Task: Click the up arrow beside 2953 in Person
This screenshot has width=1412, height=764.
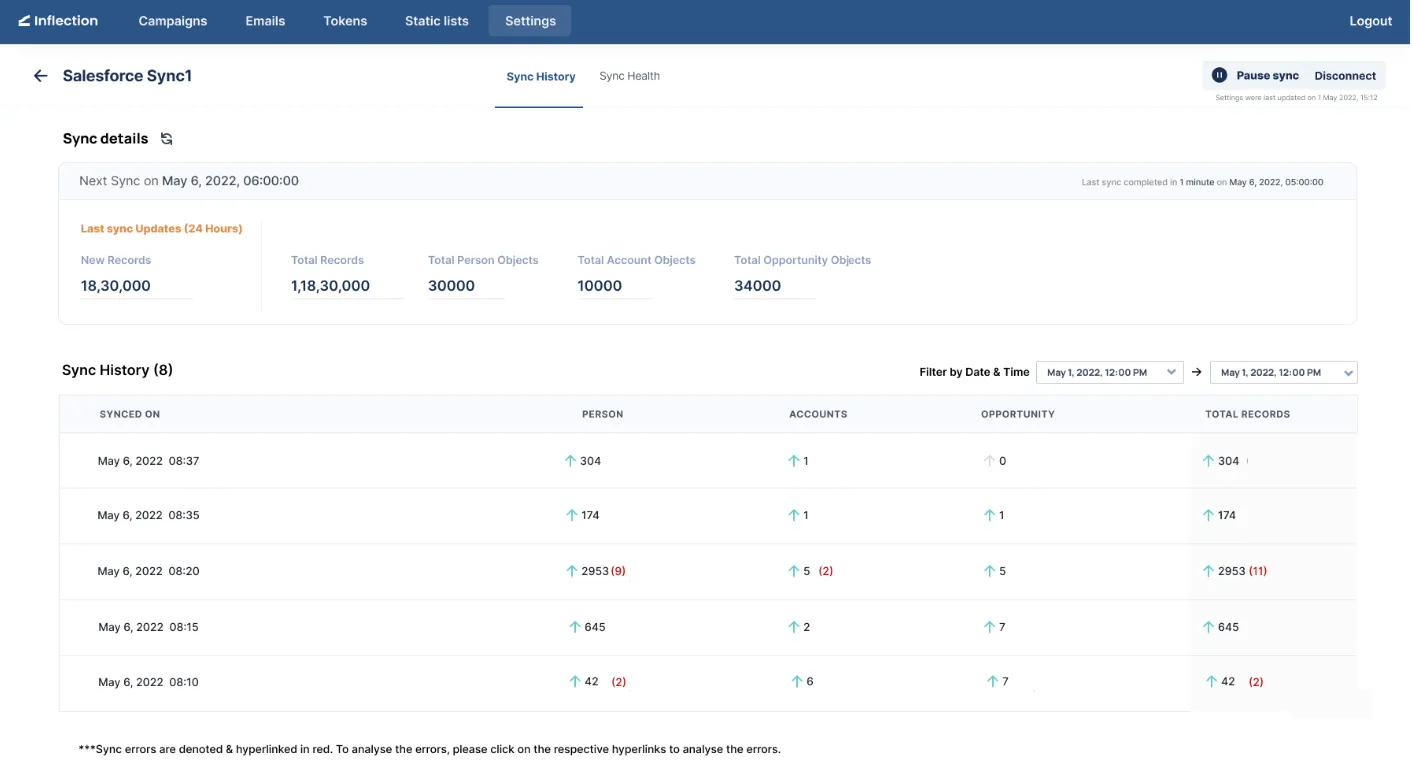Action: (x=574, y=570)
